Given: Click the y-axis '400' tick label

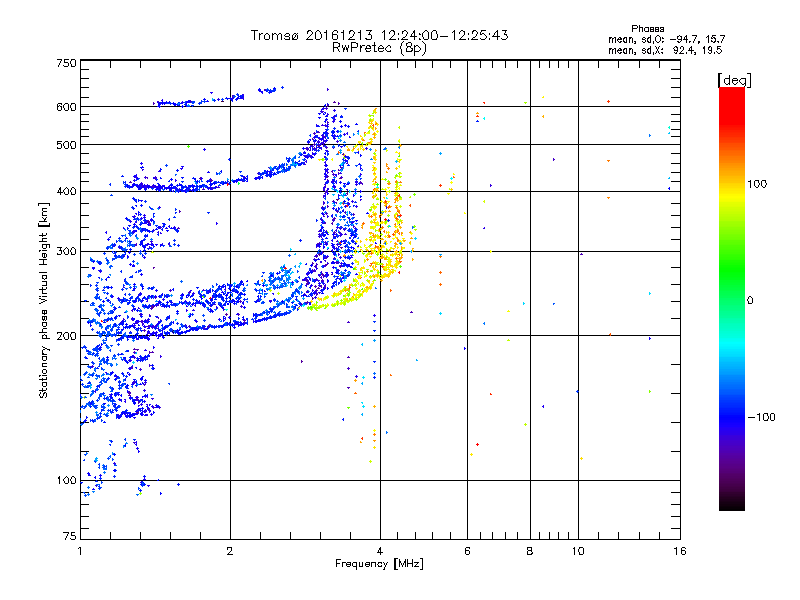Looking at the screenshot, I should tap(66, 191).
